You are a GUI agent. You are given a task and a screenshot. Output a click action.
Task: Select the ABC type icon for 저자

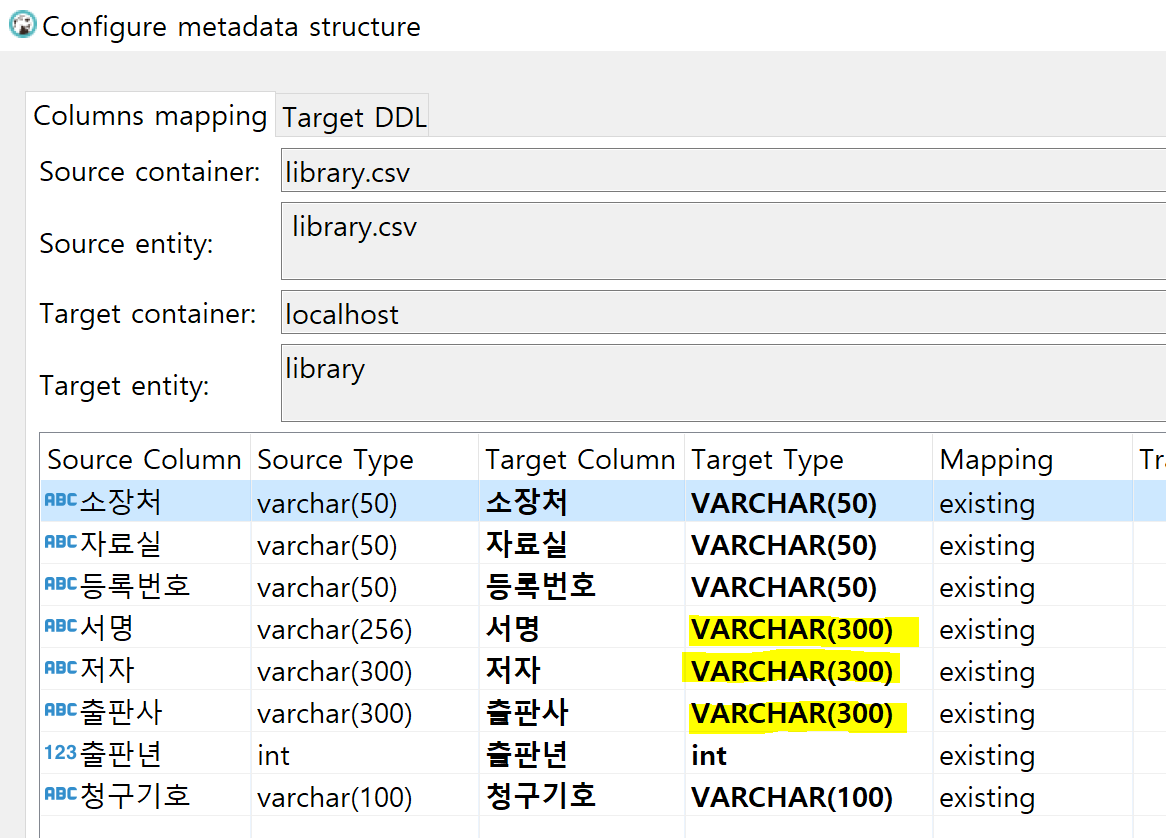click(60, 668)
